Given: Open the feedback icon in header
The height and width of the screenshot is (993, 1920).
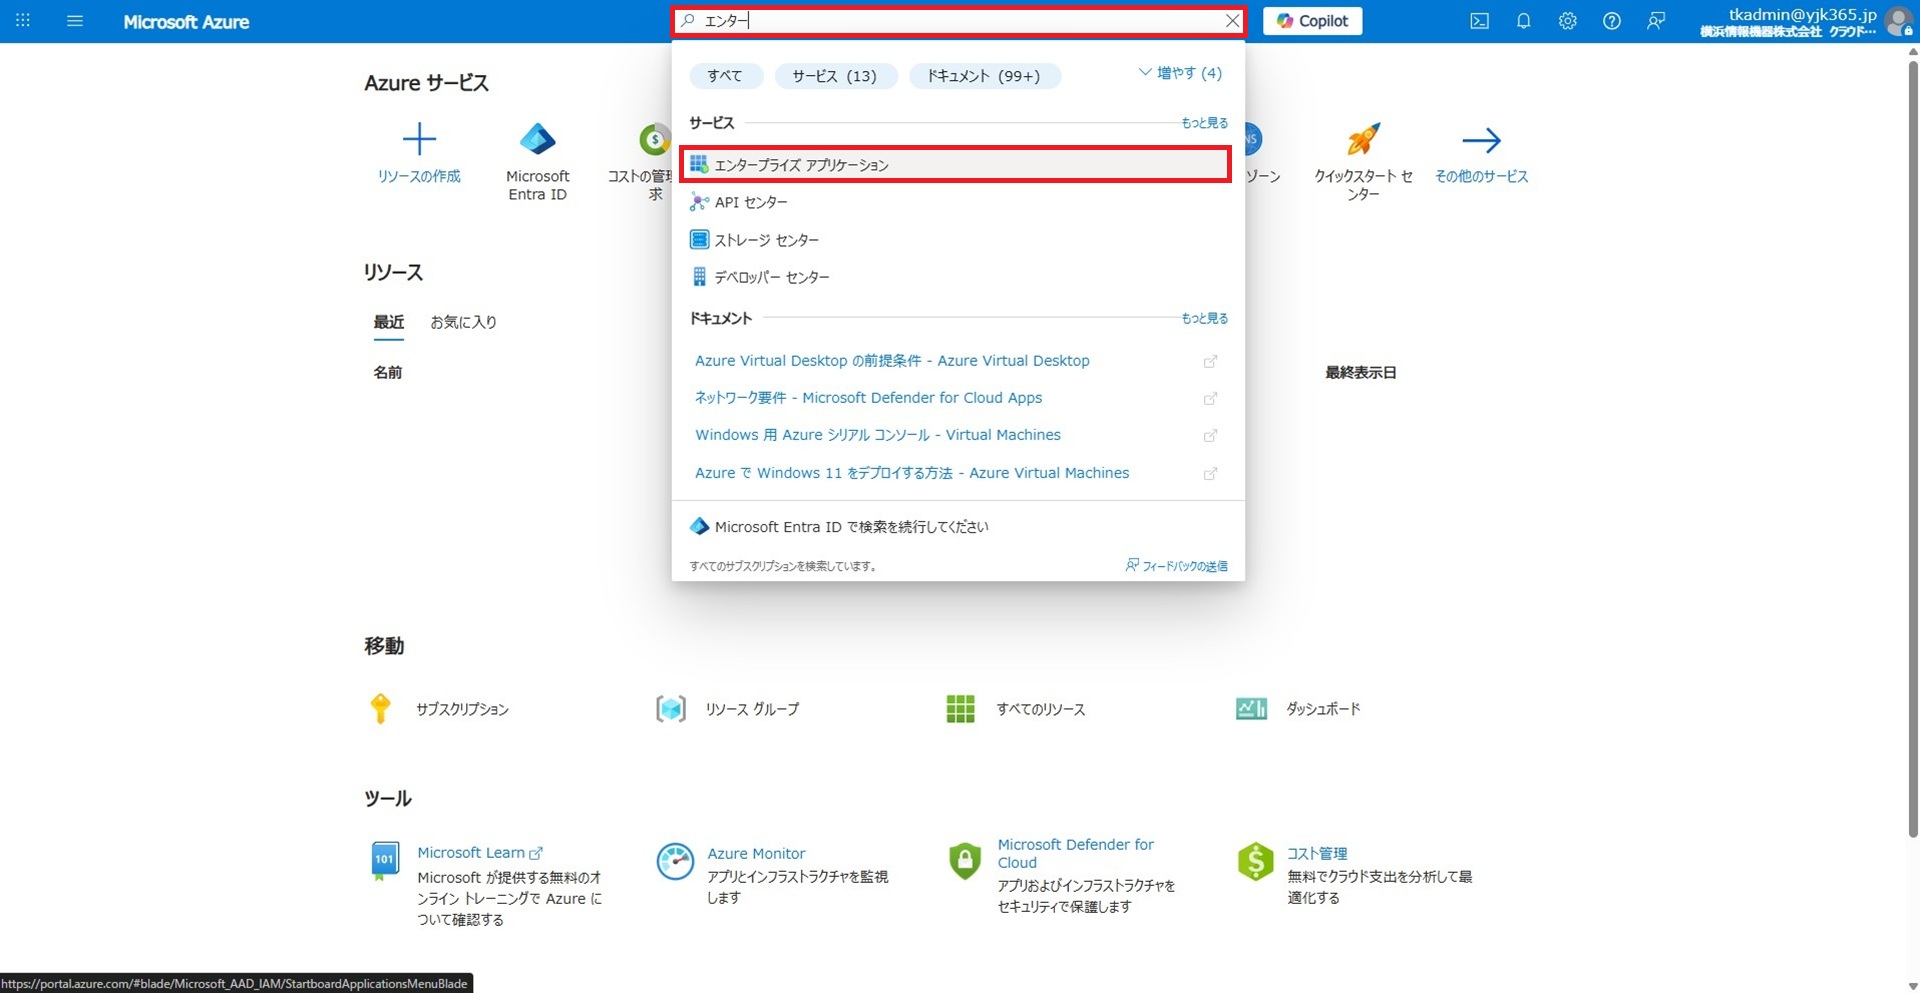Looking at the screenshot, I should pos(1655,21).
